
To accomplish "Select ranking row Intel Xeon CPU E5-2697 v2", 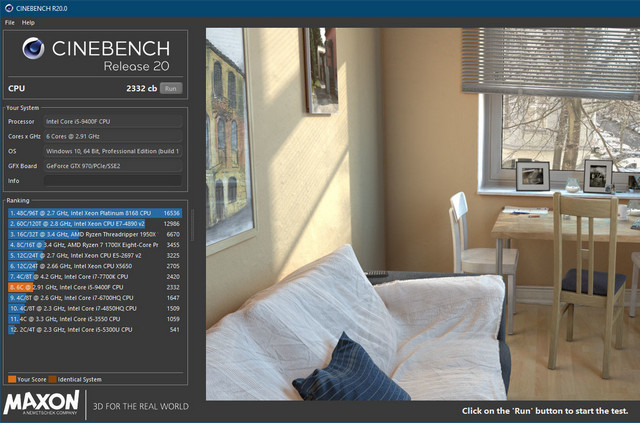I will (95, 256).
